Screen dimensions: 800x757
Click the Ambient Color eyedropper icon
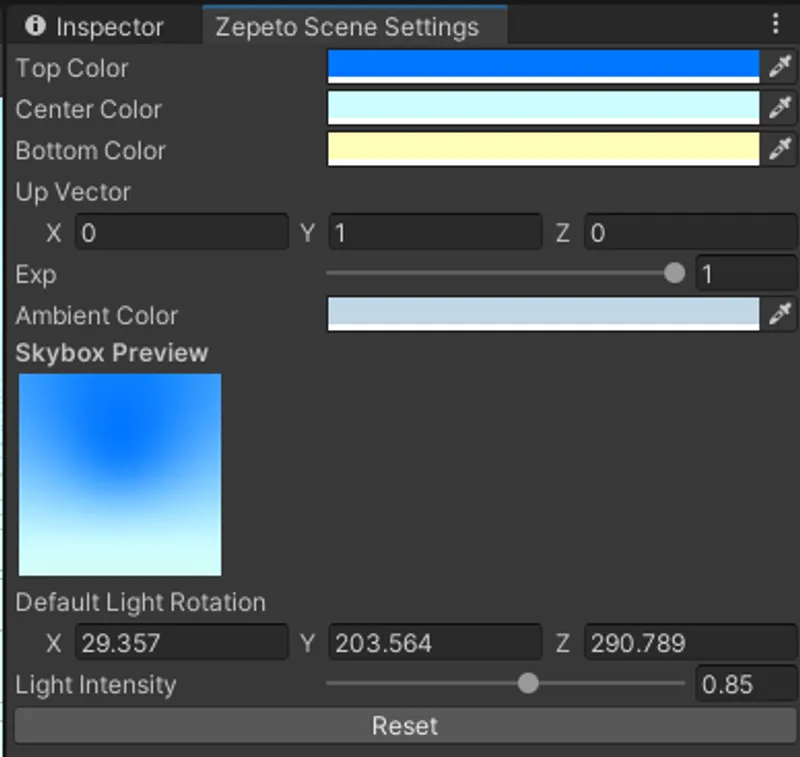point(780,314)
